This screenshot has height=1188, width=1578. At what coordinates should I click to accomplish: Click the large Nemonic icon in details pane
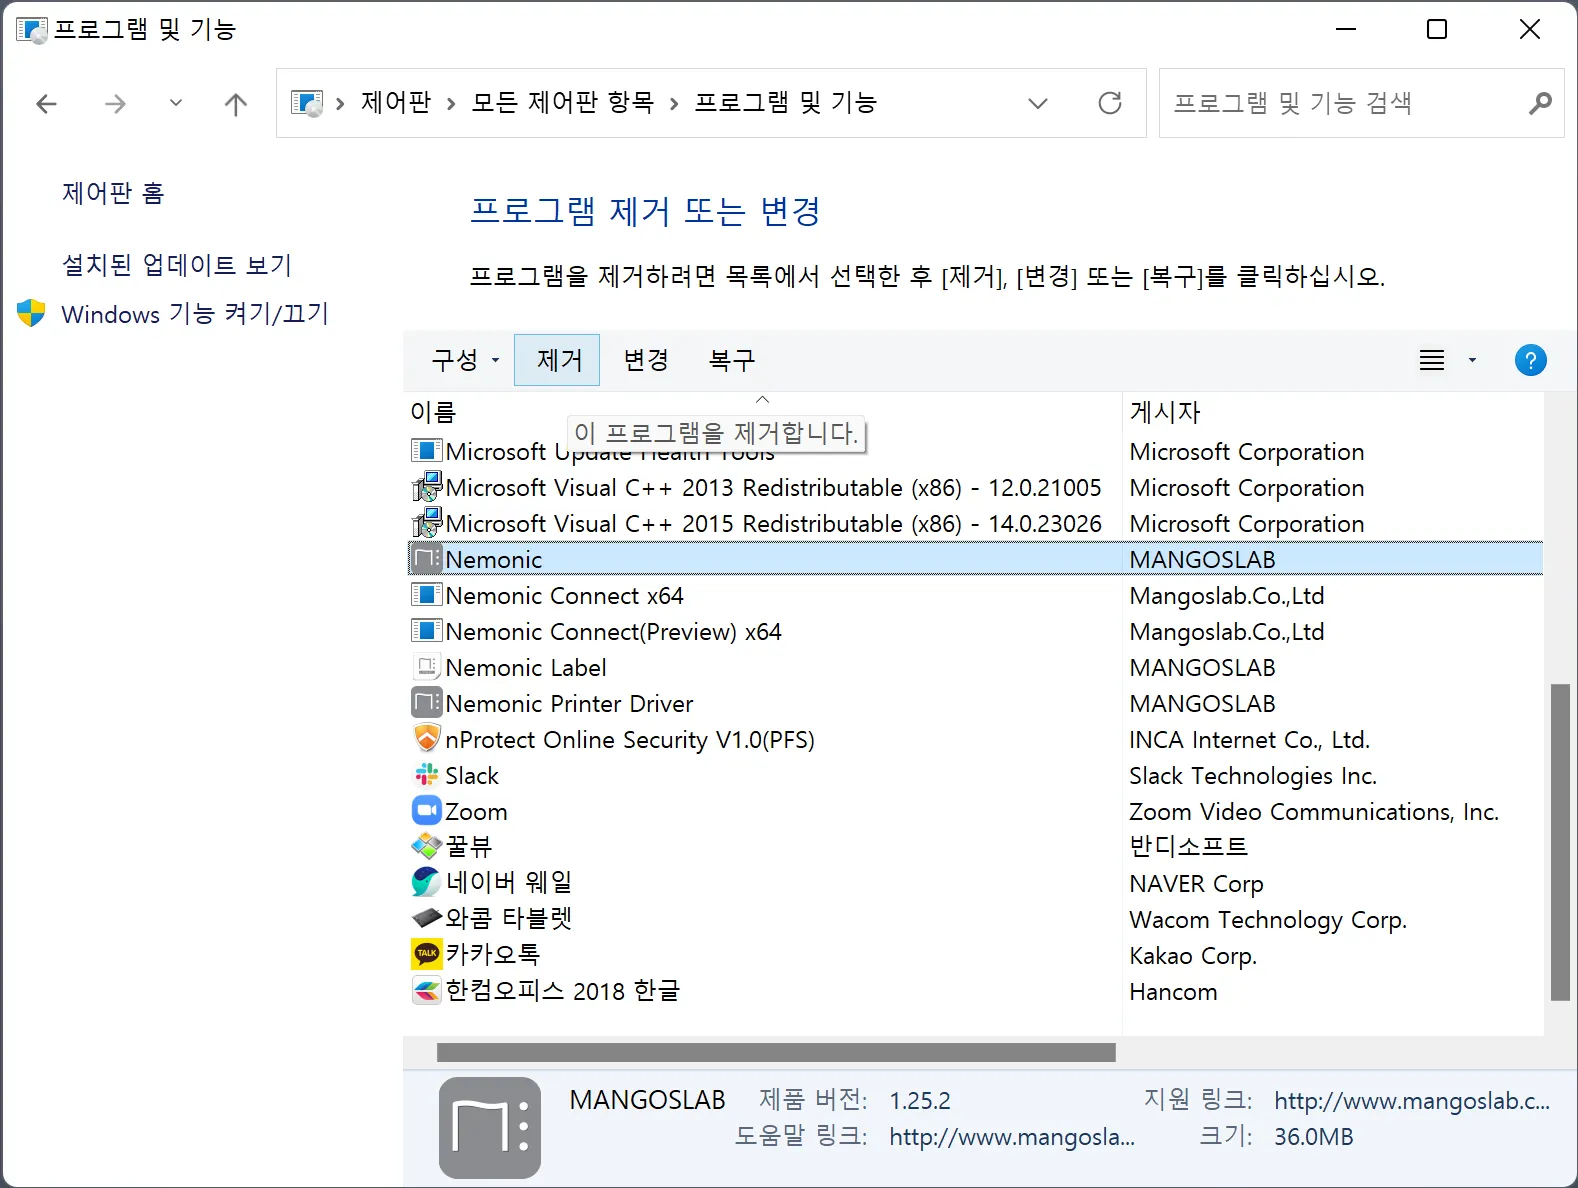coord(490,1127)
